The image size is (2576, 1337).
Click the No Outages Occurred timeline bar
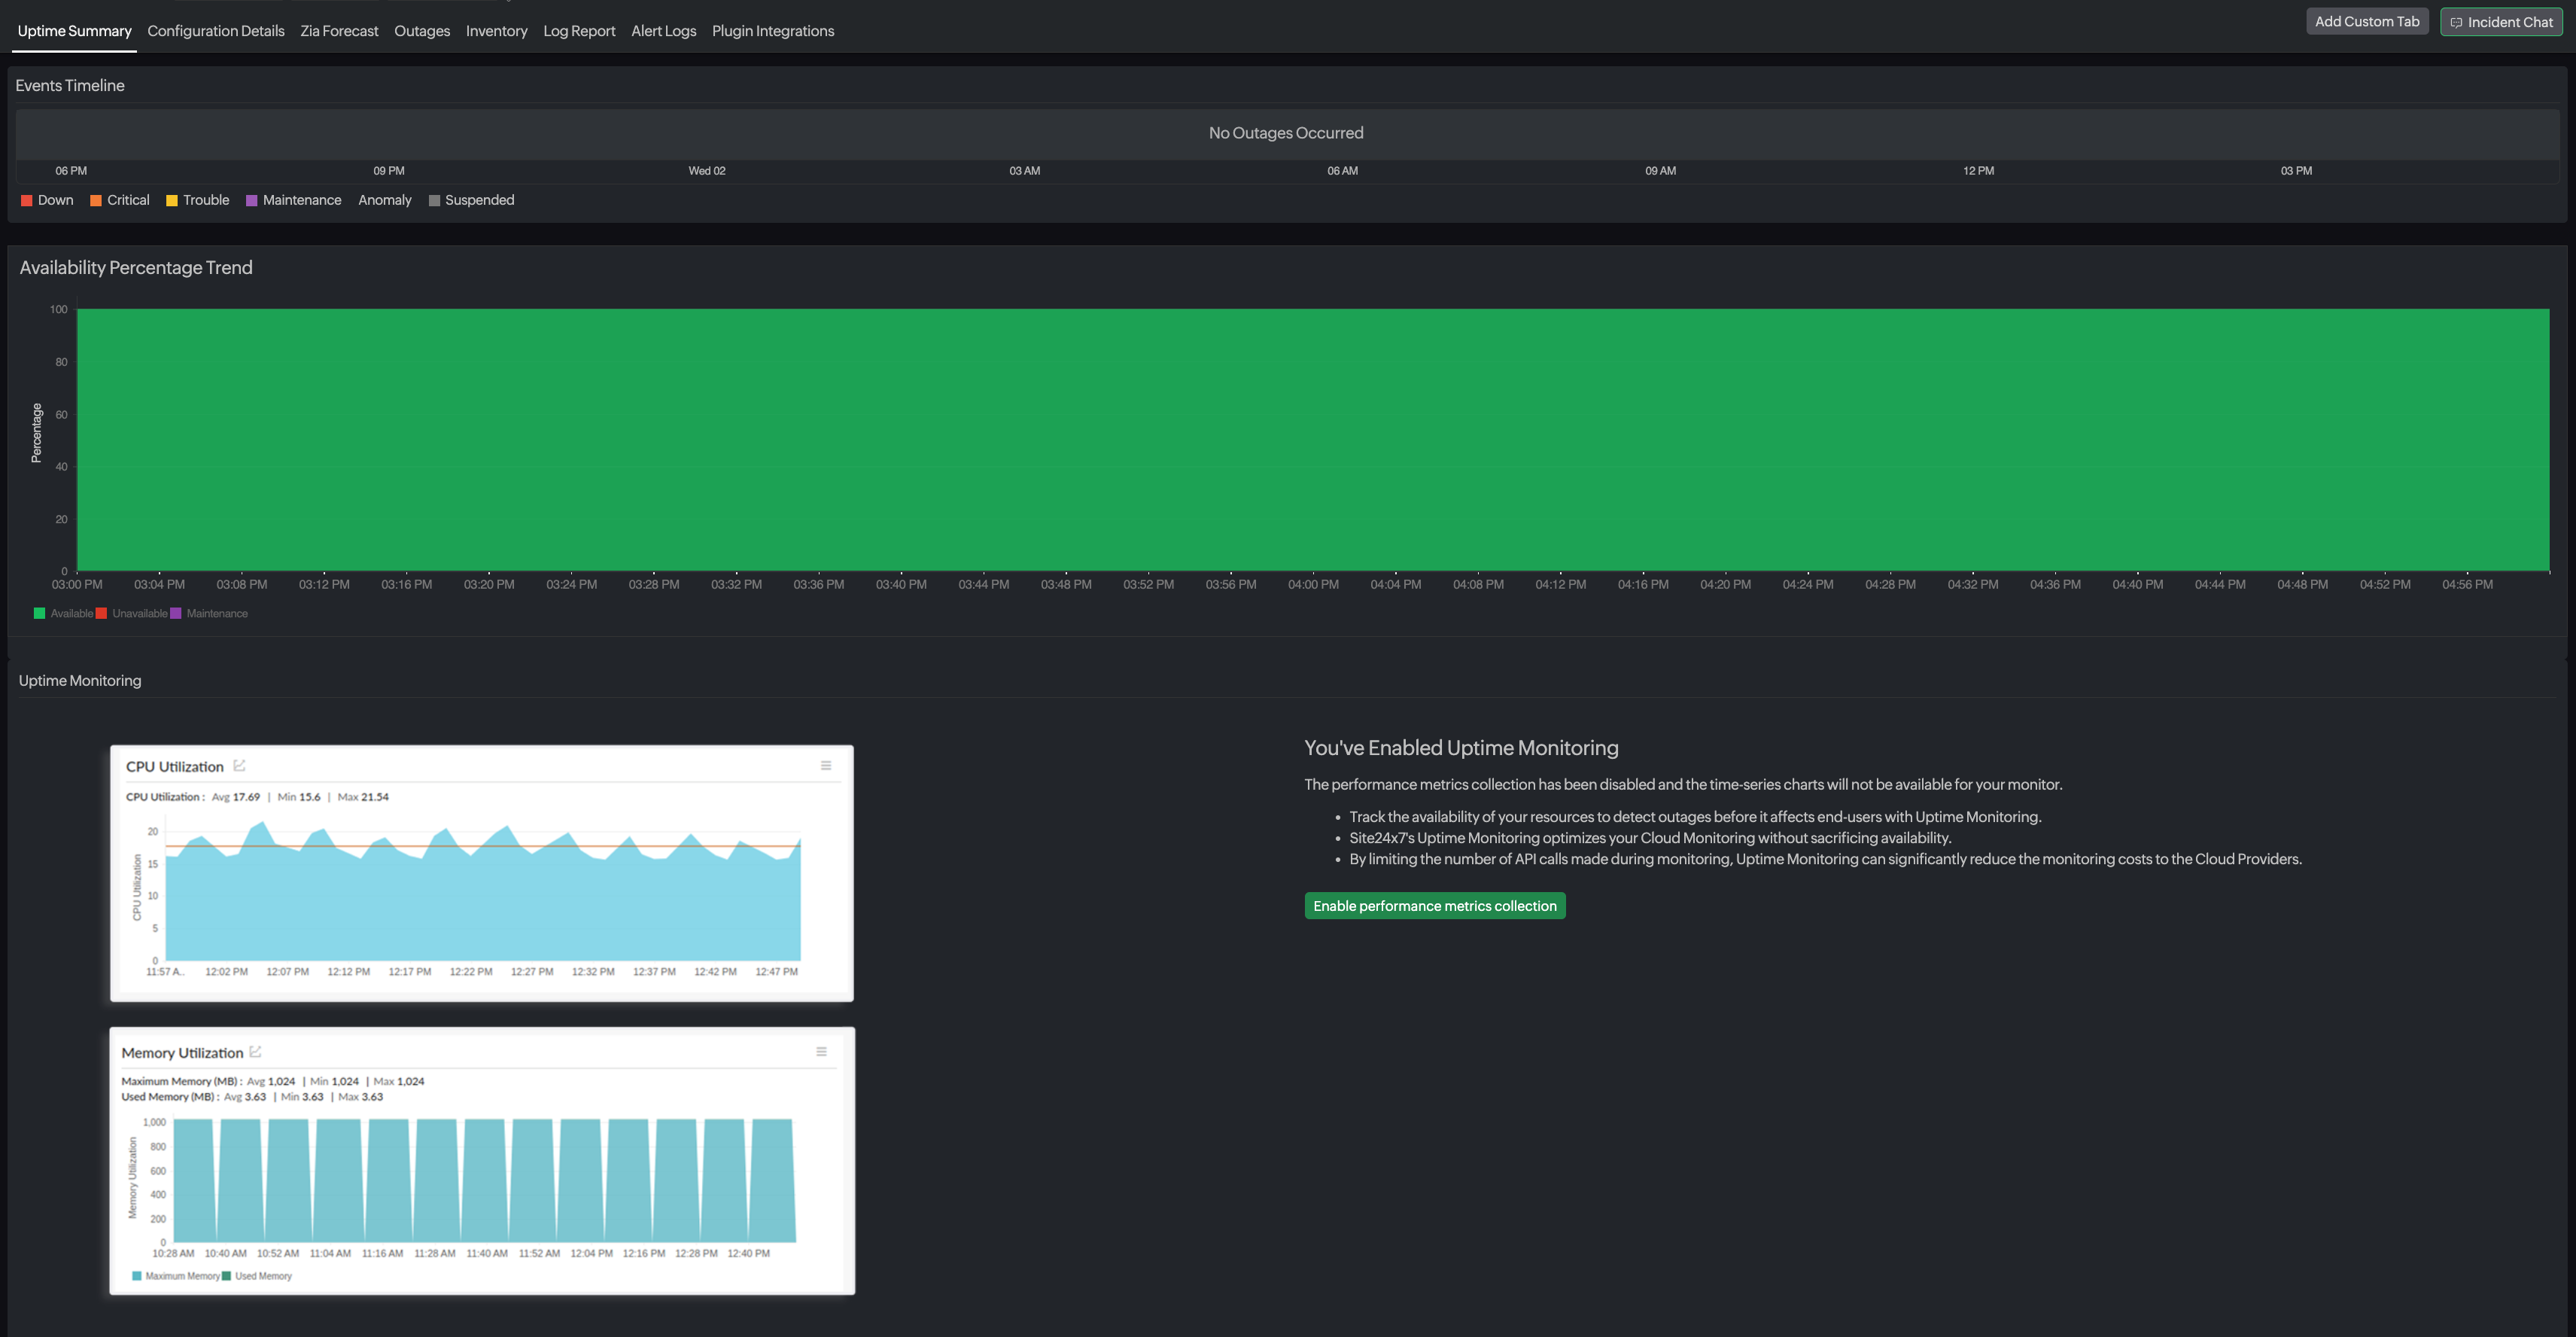pyautogui.click(x=1286, y=133)
